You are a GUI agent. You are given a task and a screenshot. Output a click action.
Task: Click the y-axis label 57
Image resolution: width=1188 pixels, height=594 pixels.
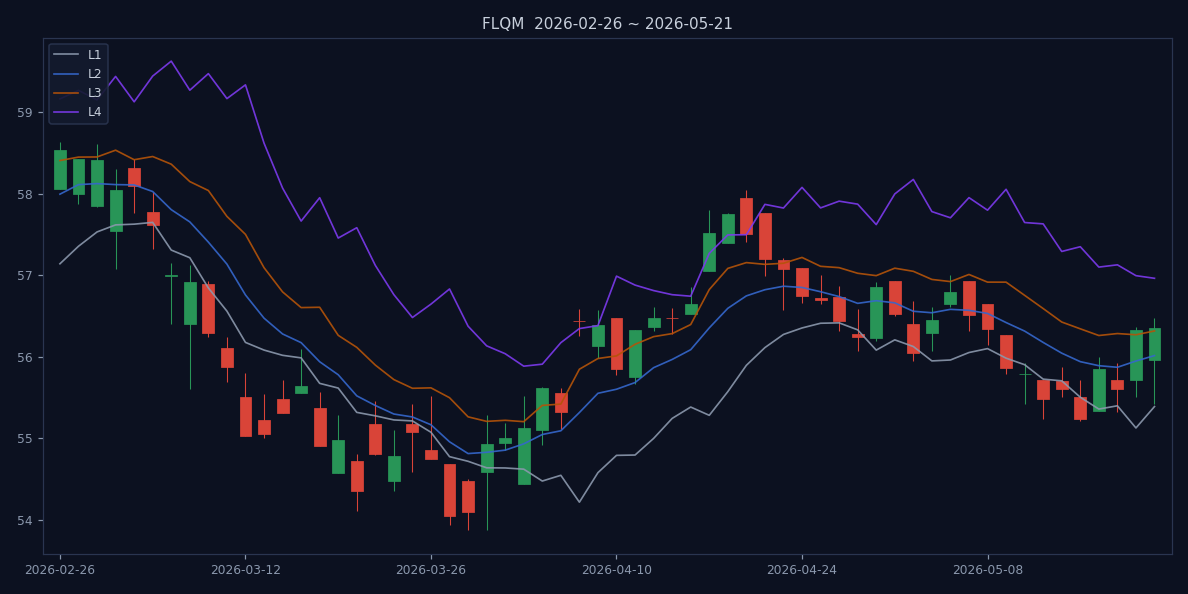point(25,276)
